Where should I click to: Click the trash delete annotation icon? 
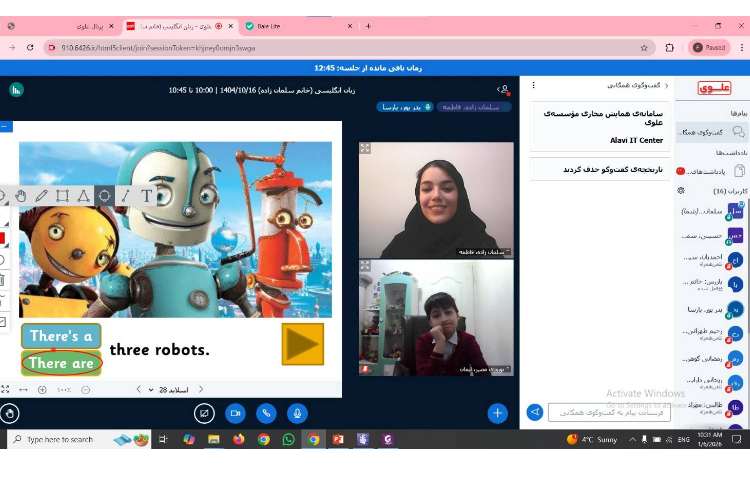[2, 280]
